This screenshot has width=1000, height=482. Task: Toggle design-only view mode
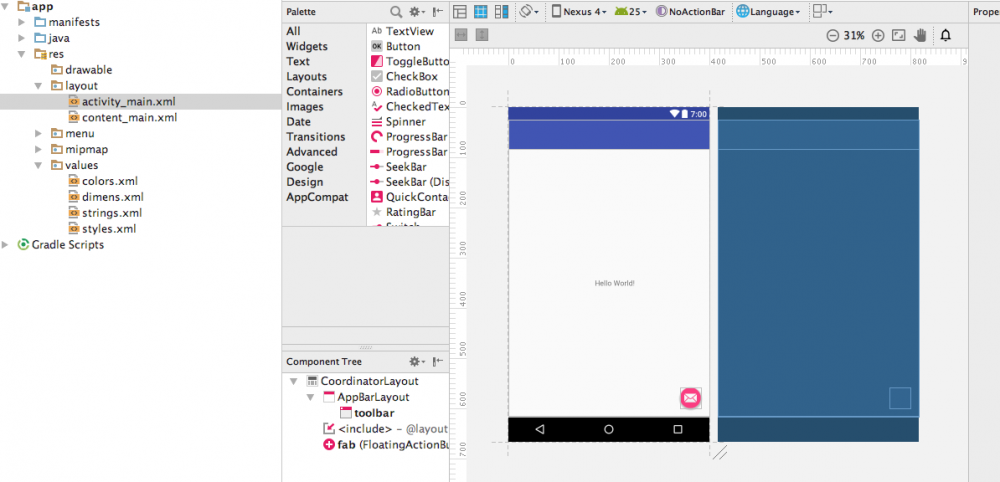pyautogui.click(x=460, y=12)
